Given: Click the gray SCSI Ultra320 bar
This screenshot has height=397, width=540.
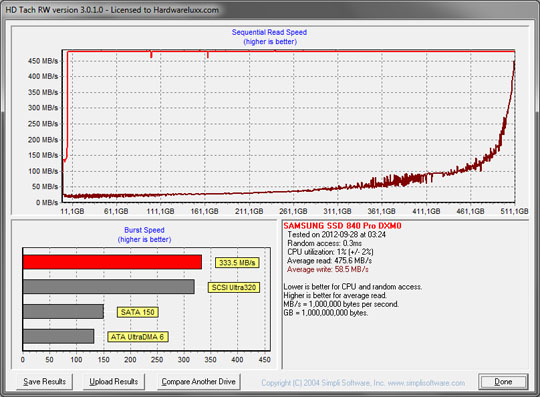Looking at the screenshot, I should click(108, 286).
